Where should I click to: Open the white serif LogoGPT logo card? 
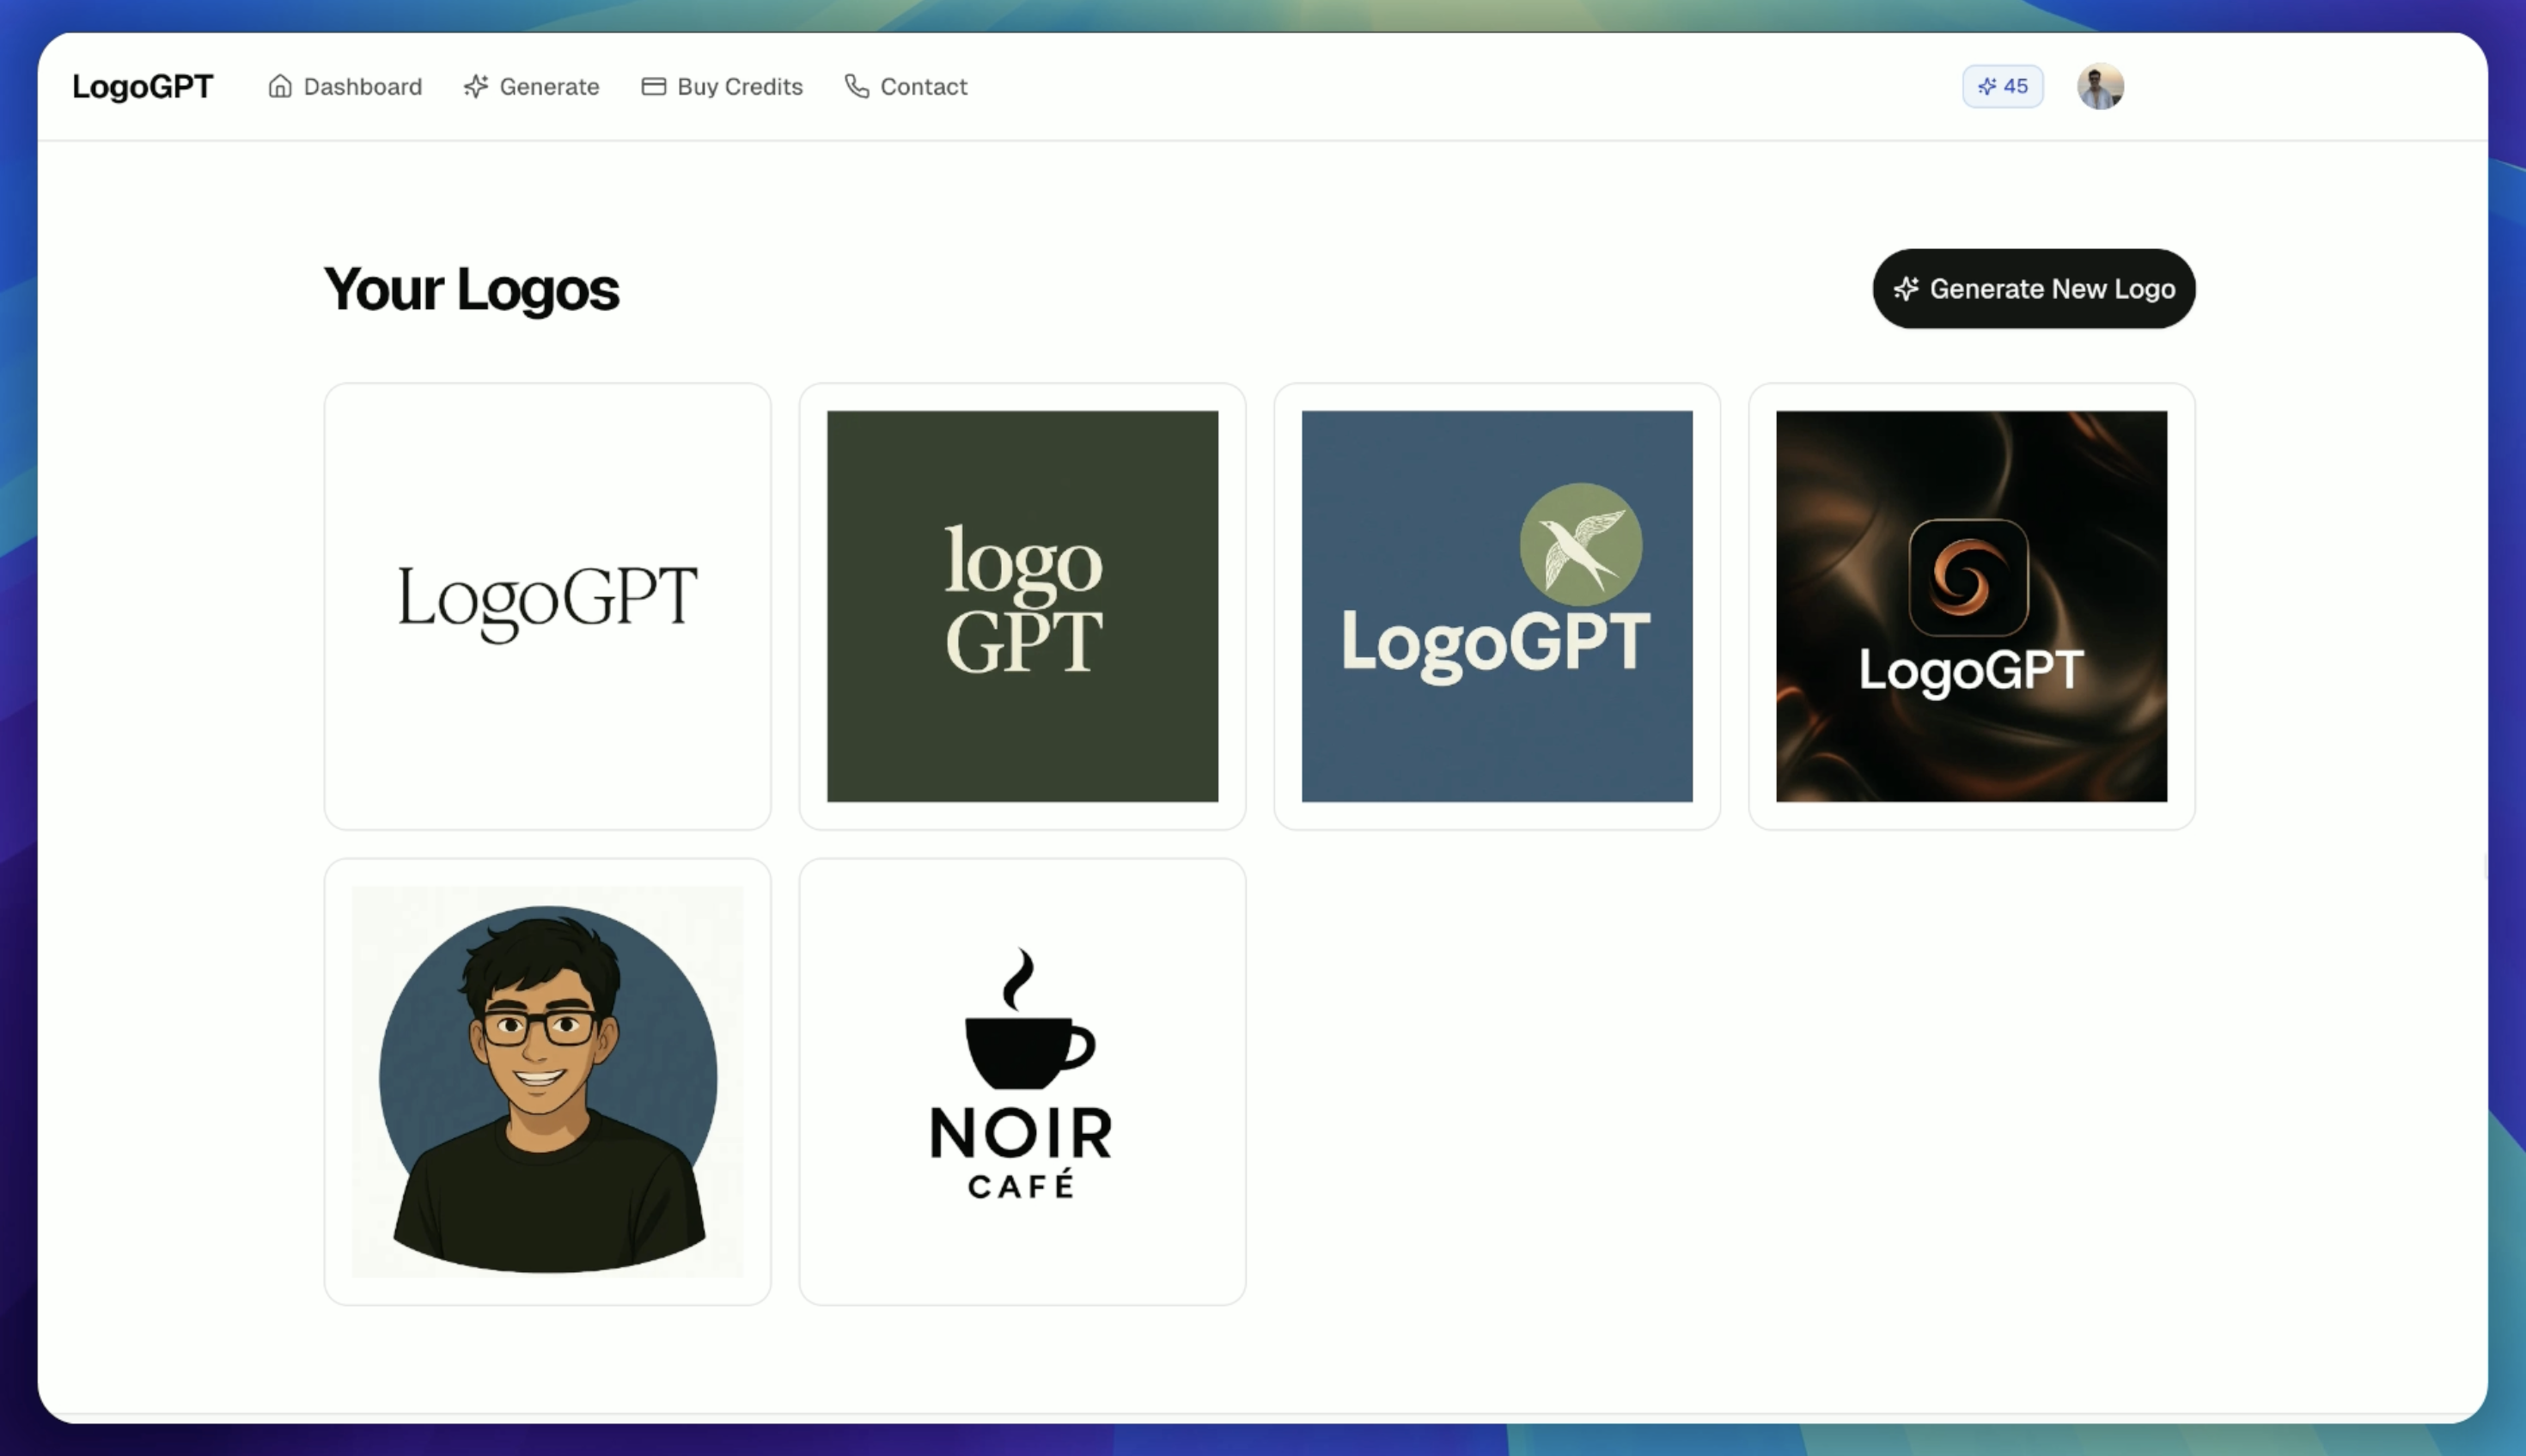tap(547, 606)
